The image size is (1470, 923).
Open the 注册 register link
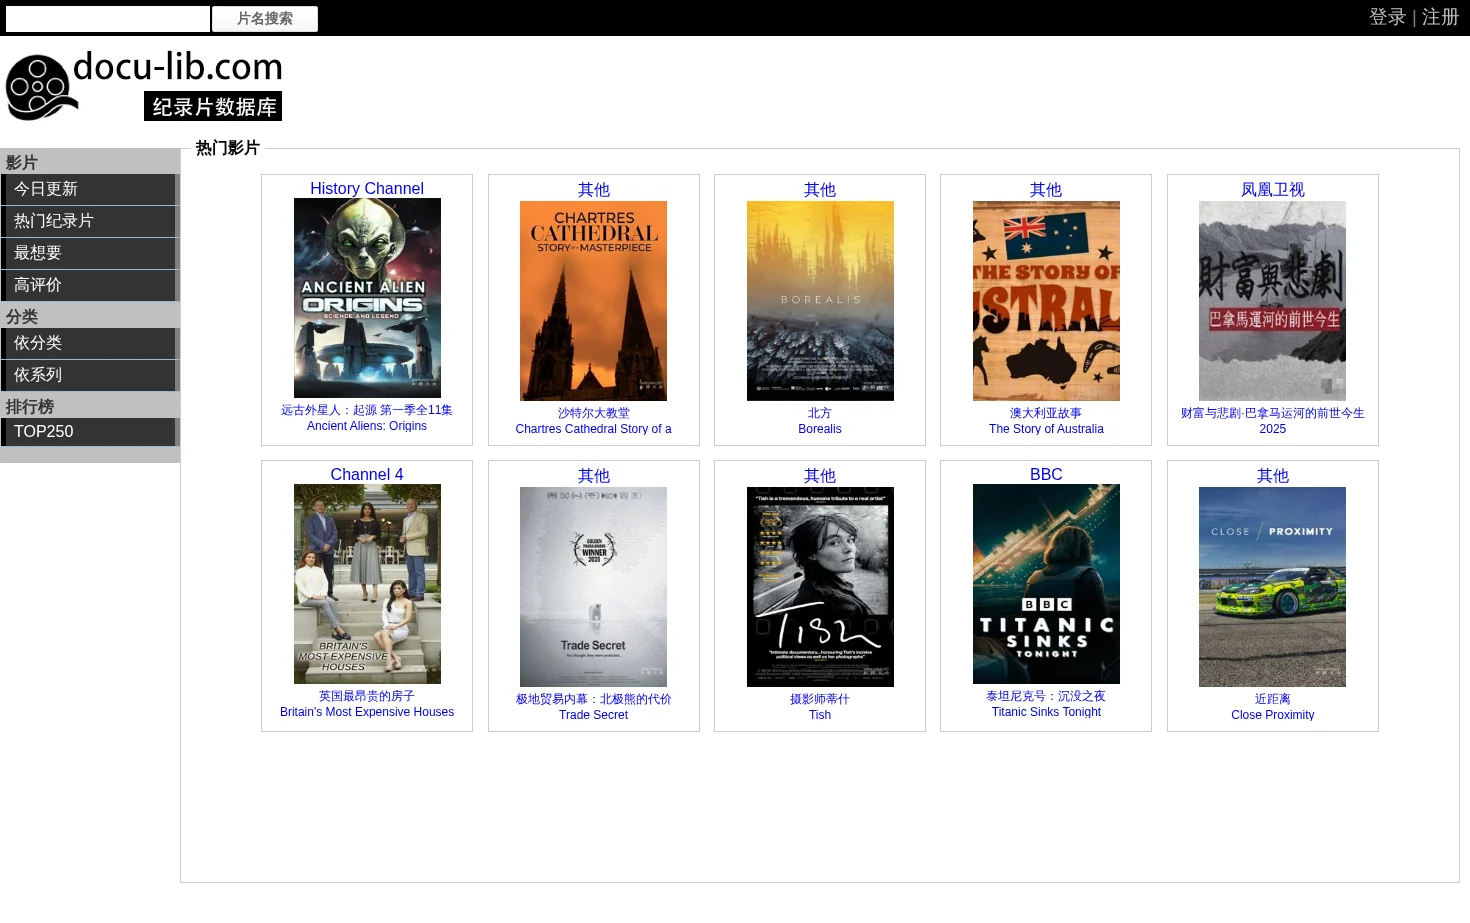[1441, 17]
